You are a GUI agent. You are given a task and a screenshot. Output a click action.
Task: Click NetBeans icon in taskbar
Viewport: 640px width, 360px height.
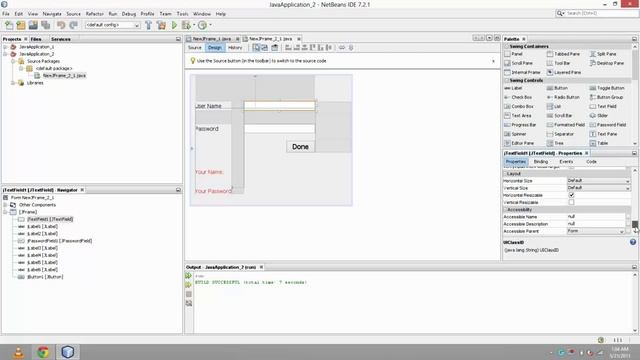click(68, 352)
